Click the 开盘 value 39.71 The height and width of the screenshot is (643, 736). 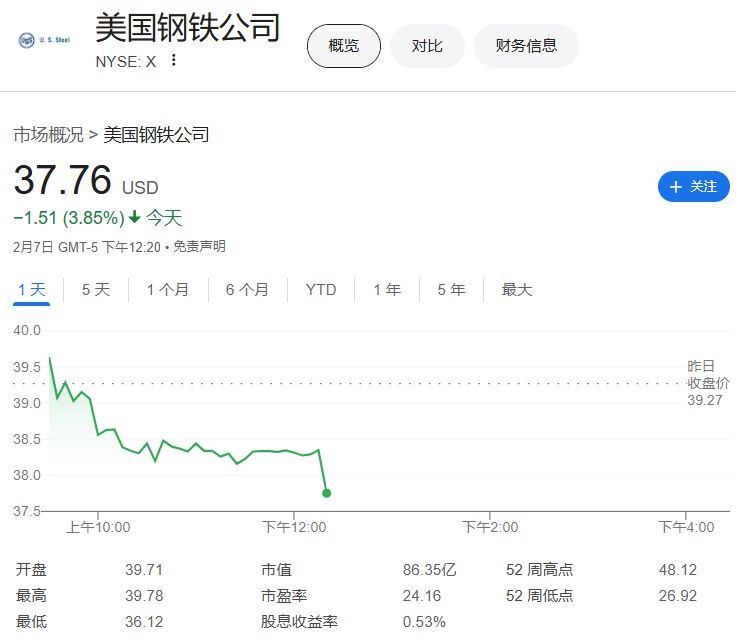pyautogui.click(x=144, y=570)
